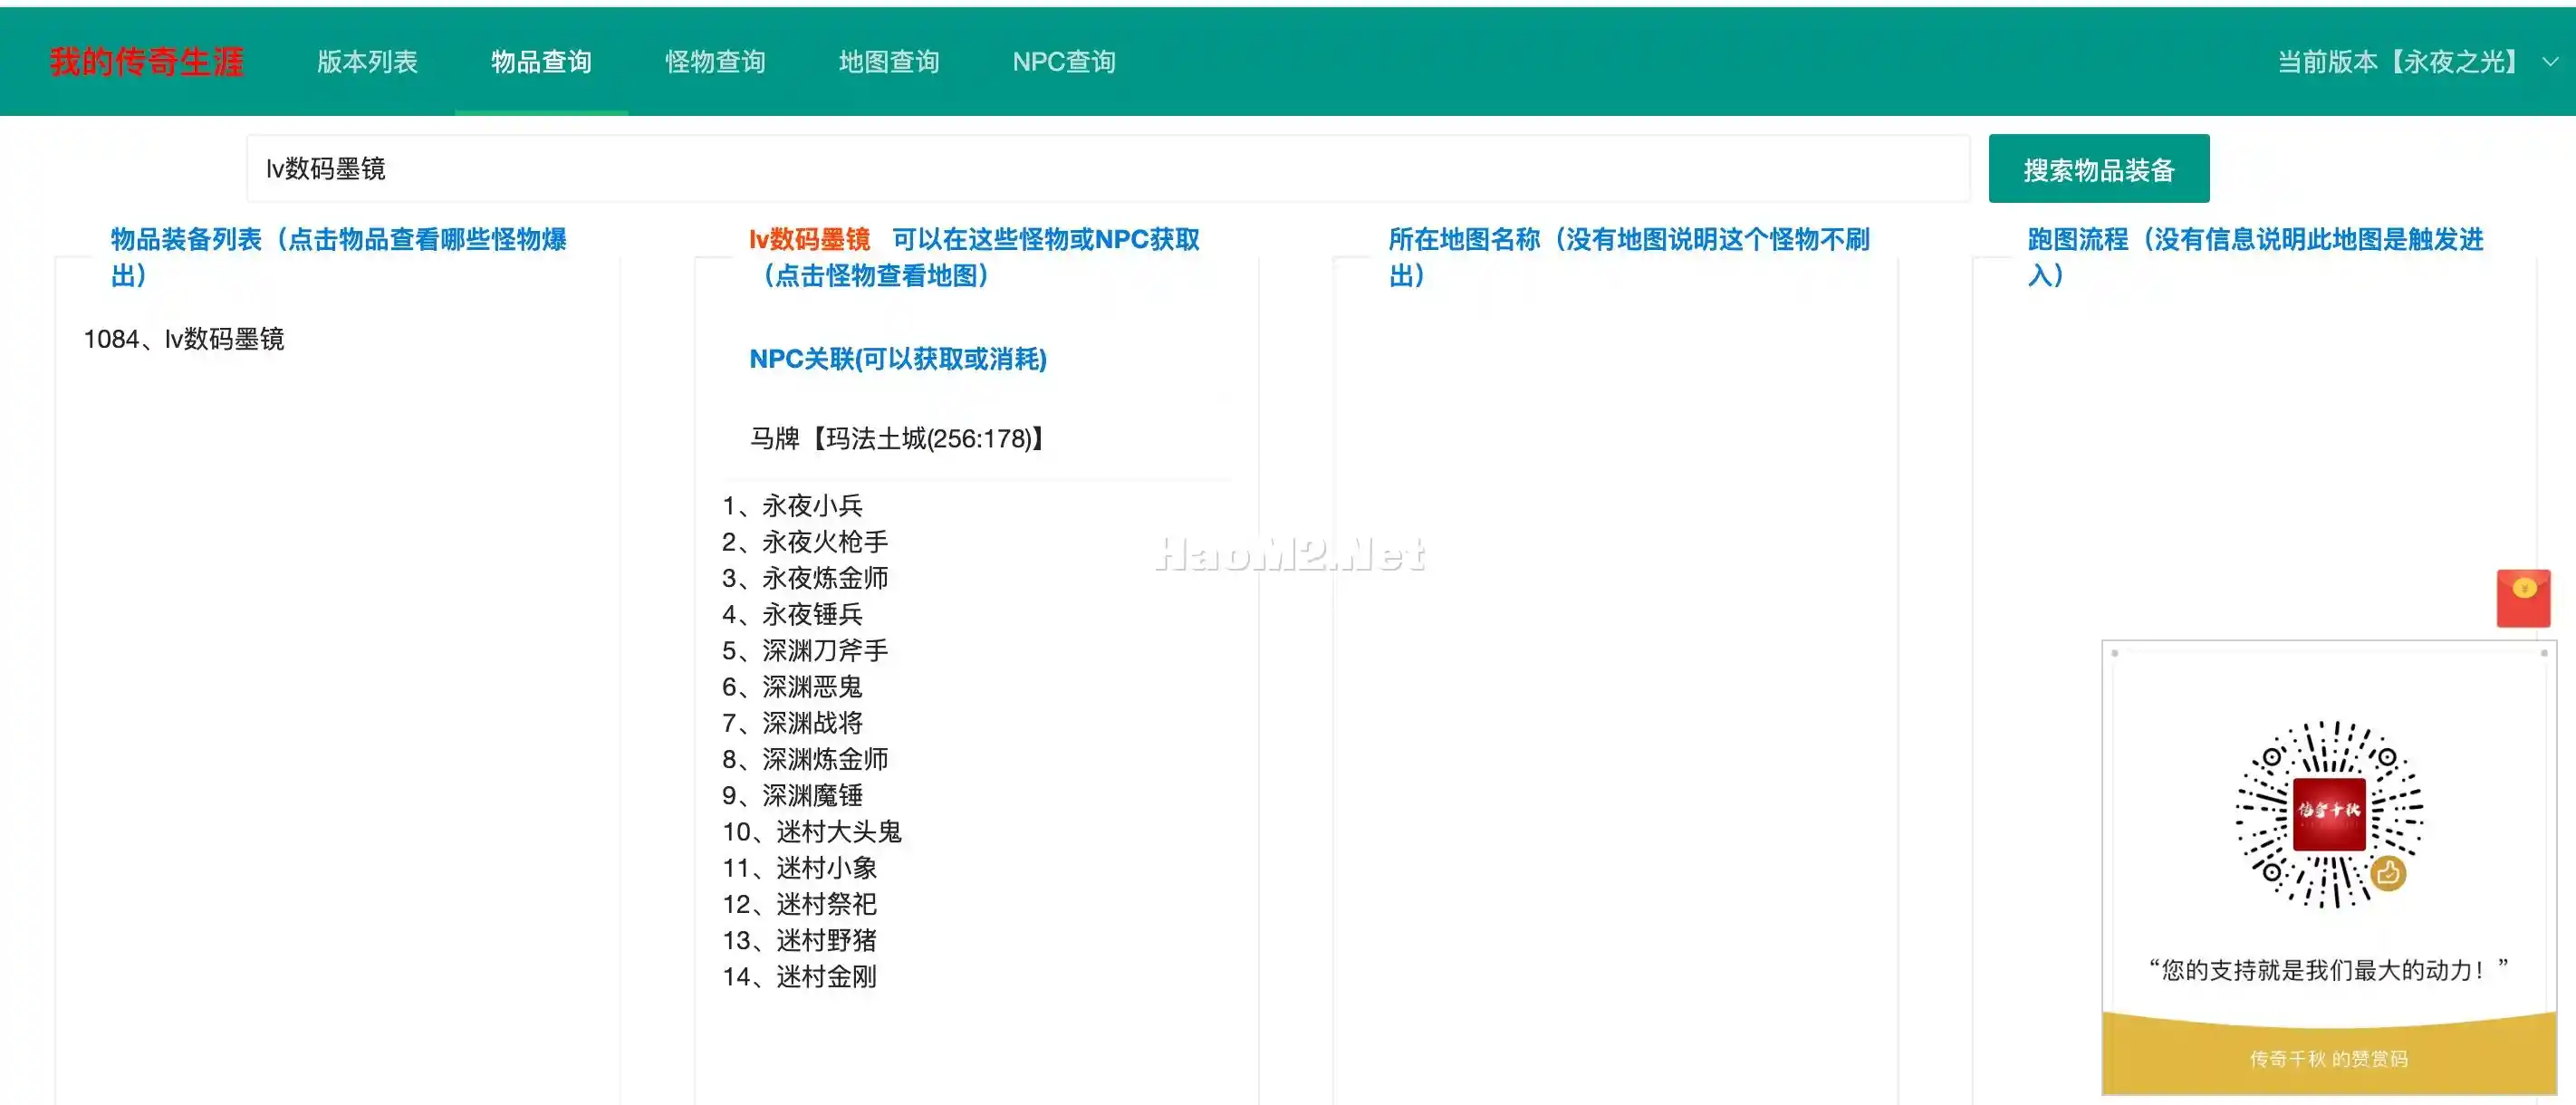
Task: Open the 版本列表 menu item
Action: point(367,61)
